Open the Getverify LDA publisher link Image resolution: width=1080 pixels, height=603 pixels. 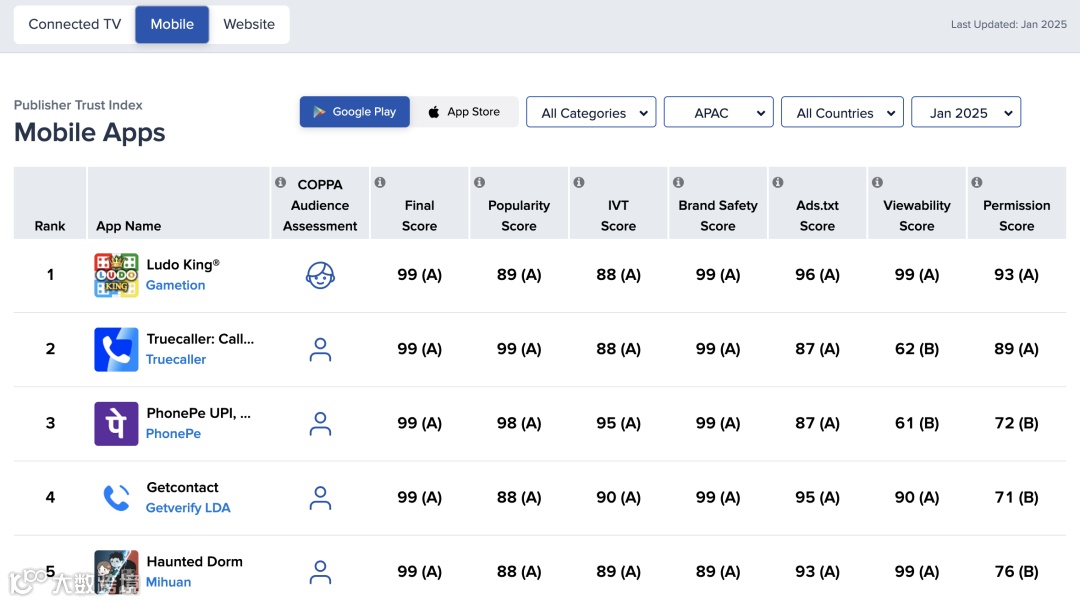pyautogui.click(x=188, y=508)
